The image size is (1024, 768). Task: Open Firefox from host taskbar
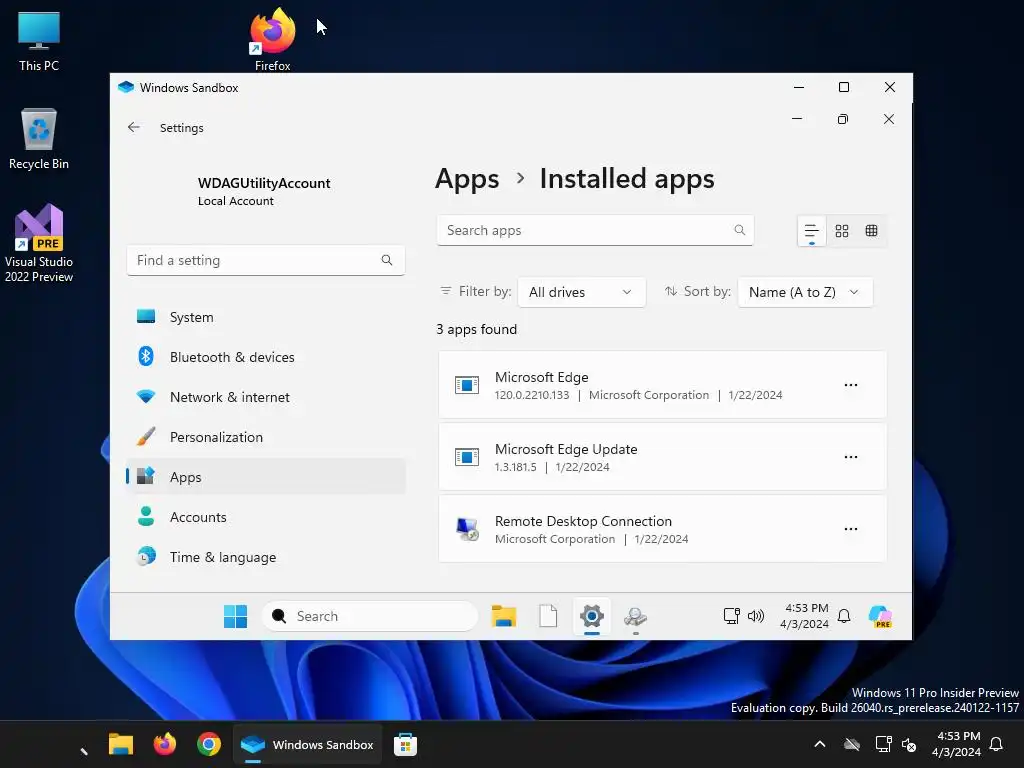click(165, 744)
